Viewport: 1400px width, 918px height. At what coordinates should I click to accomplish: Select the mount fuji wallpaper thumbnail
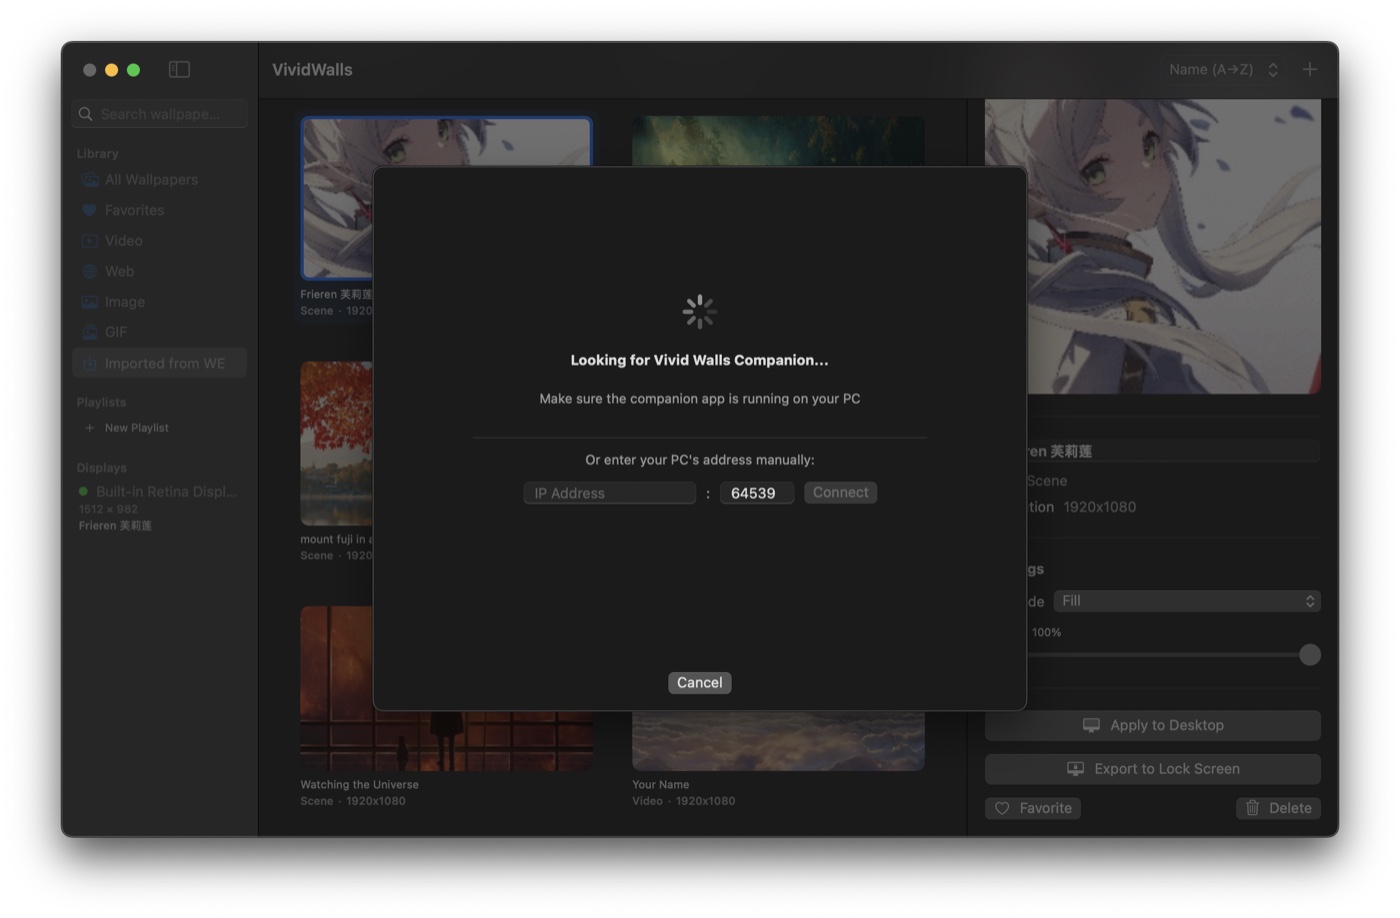pos(337,444)
